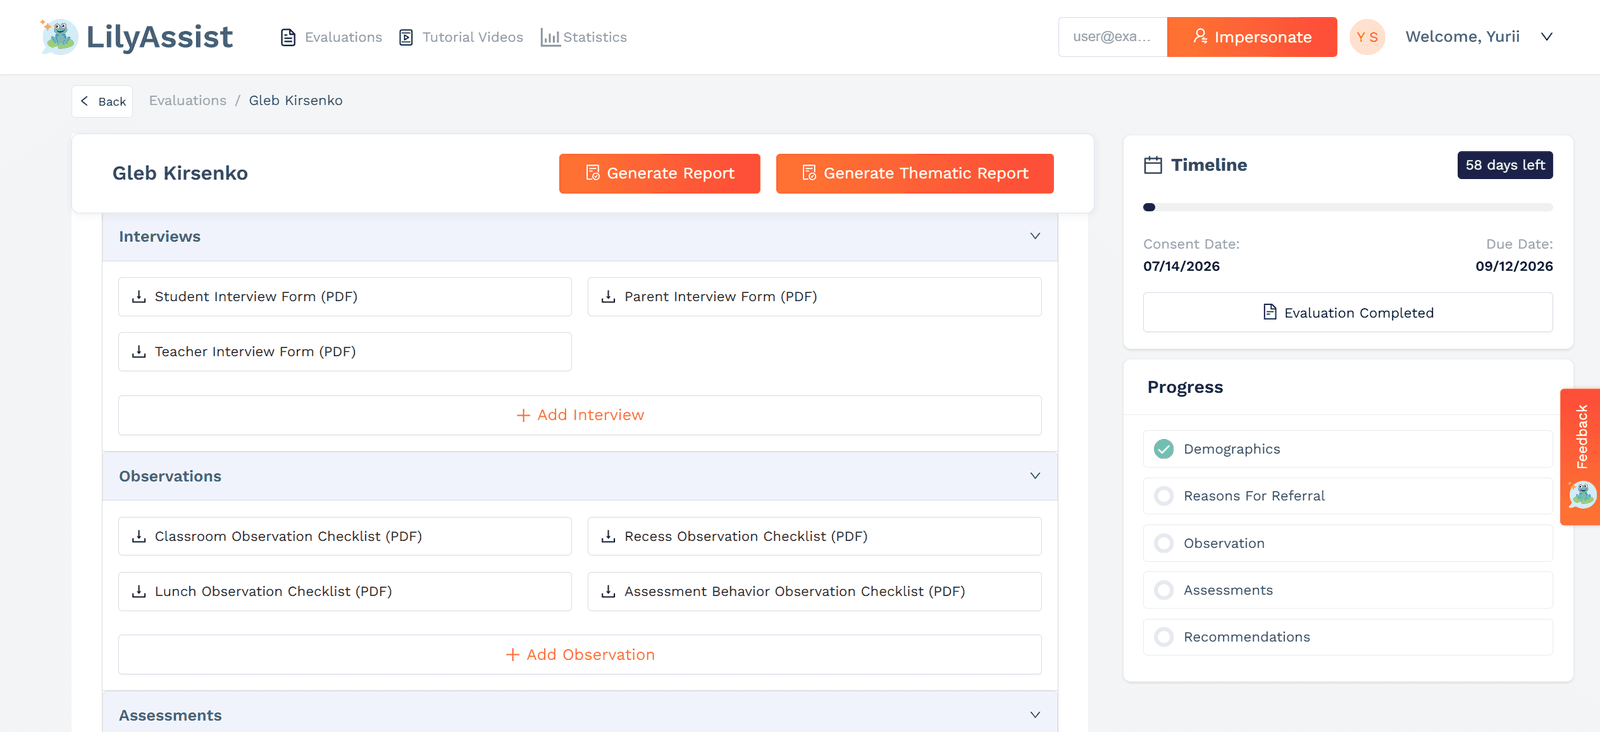Click the plus icon beside Add Interview
Screen dimensions: 1600x732
523,415
